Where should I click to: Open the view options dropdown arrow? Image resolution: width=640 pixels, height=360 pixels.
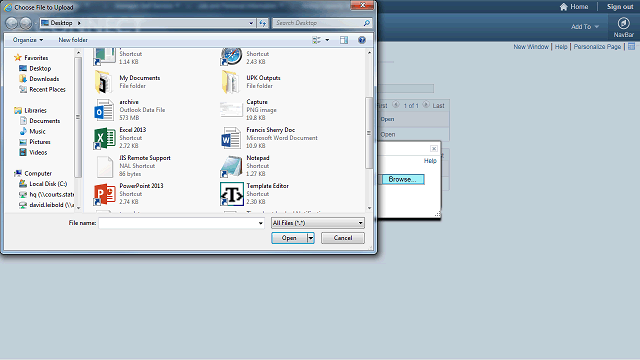point(327,40)
